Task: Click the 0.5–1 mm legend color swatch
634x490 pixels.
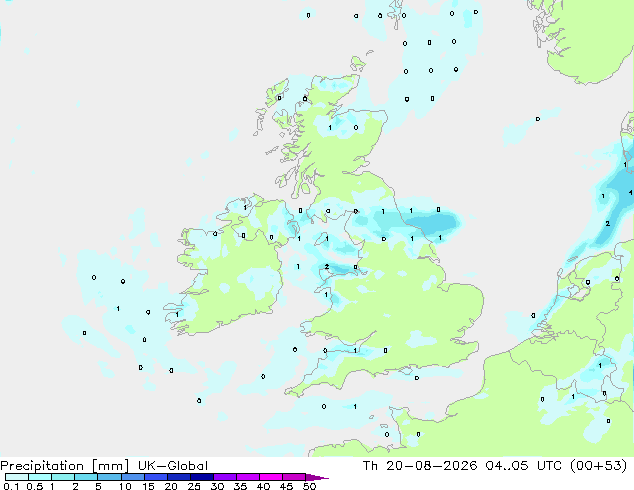Action: point(40,477)
